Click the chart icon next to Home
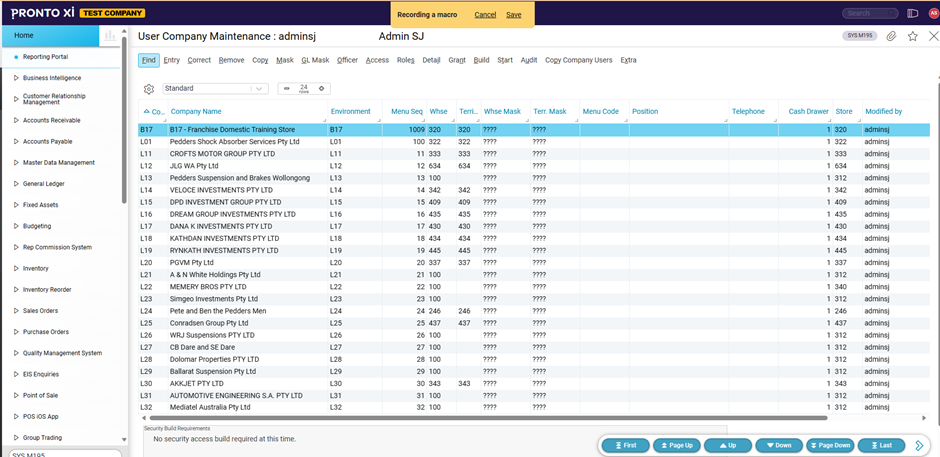Image resolution: width=940 pixels, height=457 pixels. click(x=110, y=35)
